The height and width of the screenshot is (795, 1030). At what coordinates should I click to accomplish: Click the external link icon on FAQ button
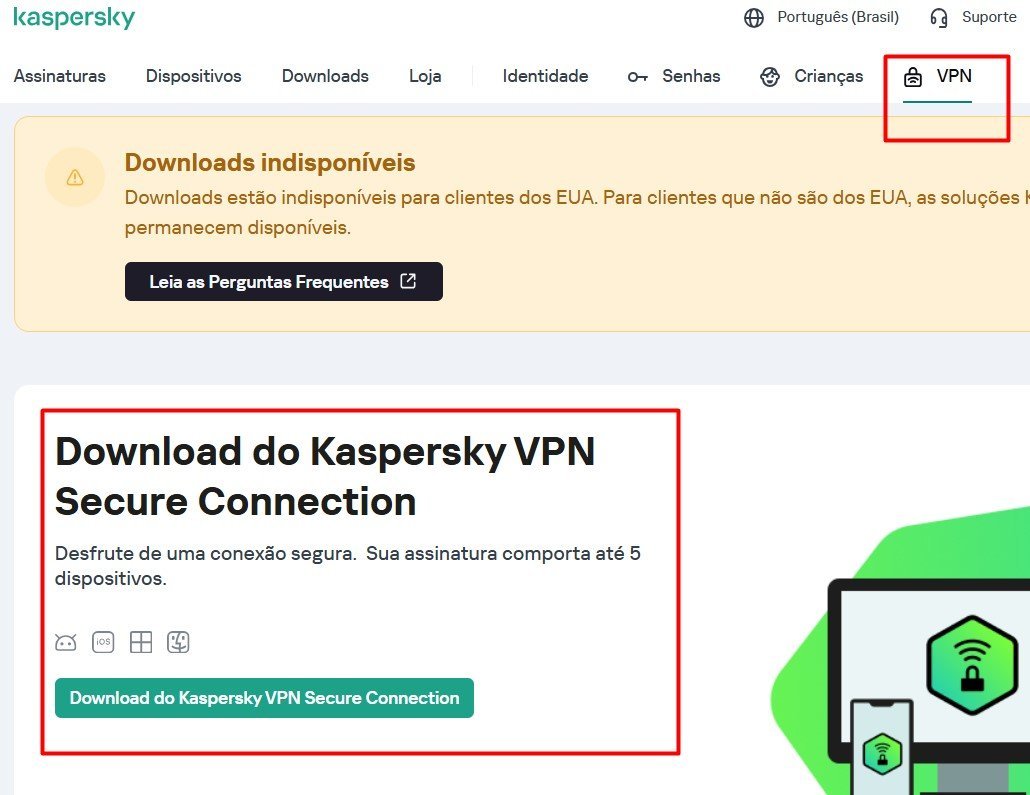pyautogui.click(x=408, y=281)
